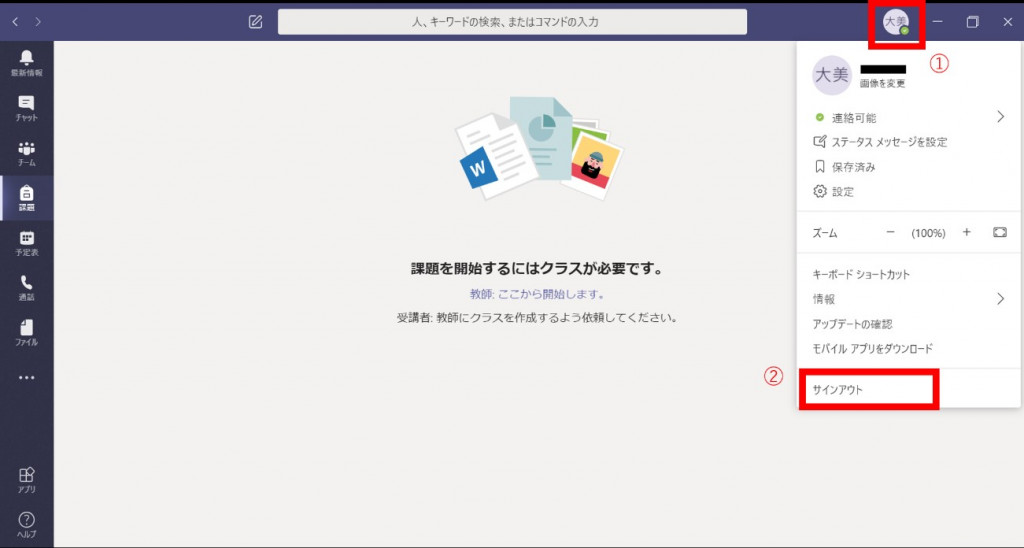Click the 教師: ここから開始します link
Viewport: 1024px width, 548px height.
[537, 295]
